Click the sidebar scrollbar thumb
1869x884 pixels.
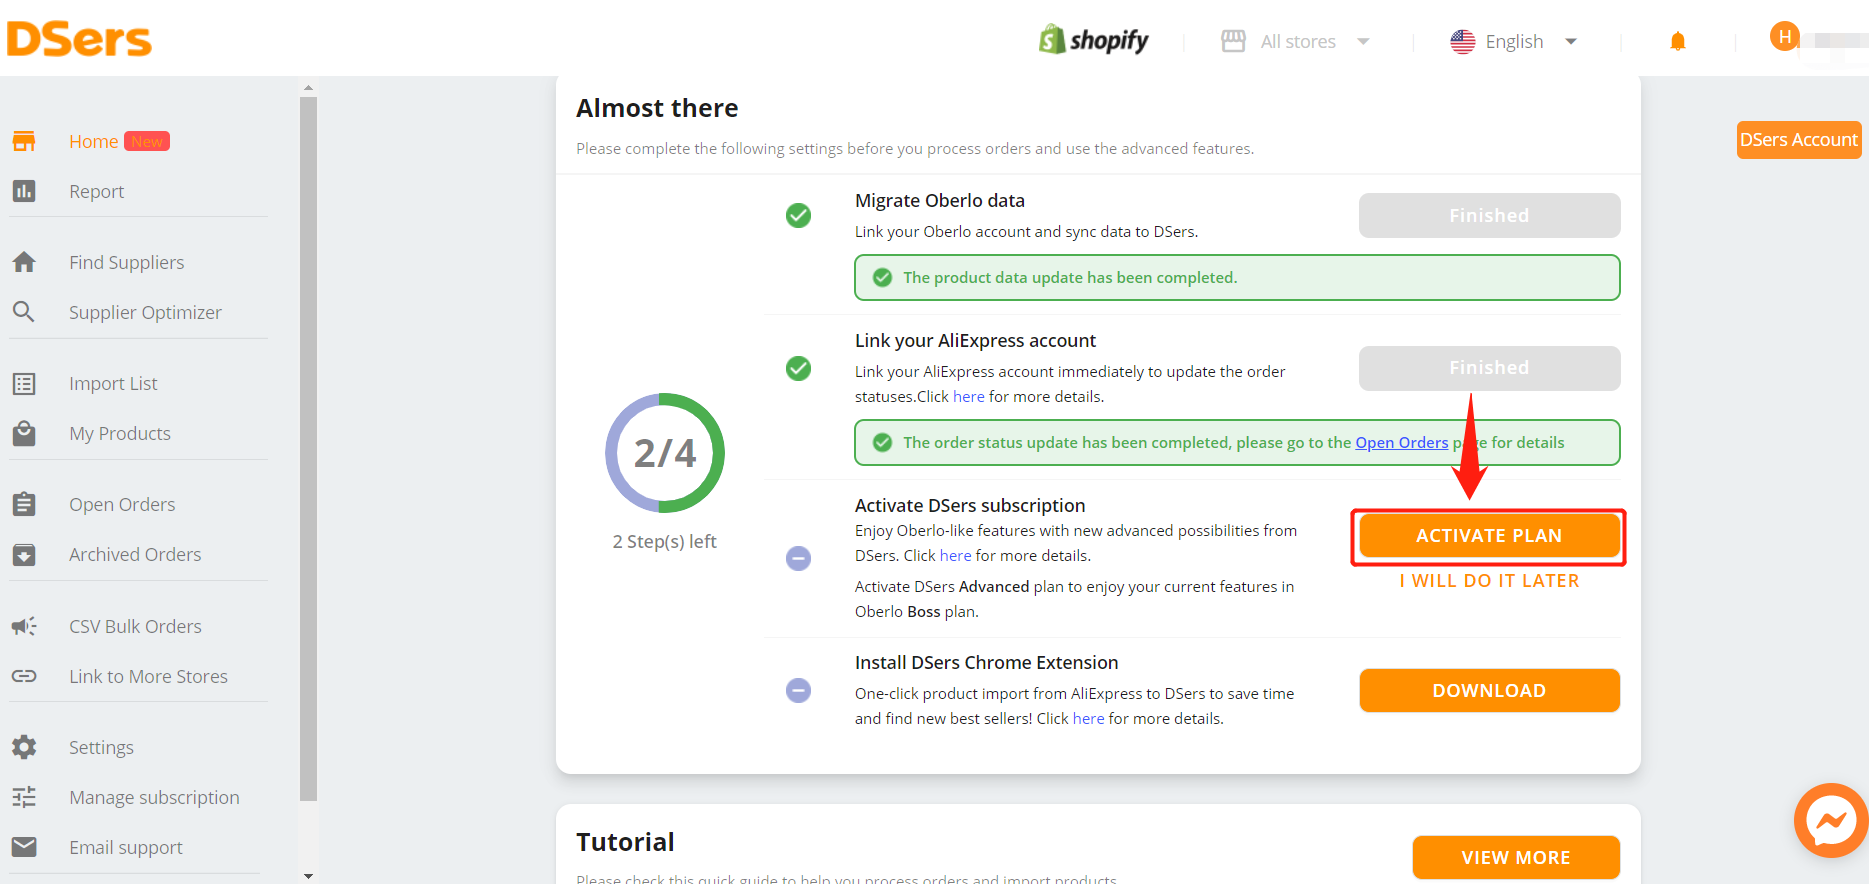click(308, 449)
